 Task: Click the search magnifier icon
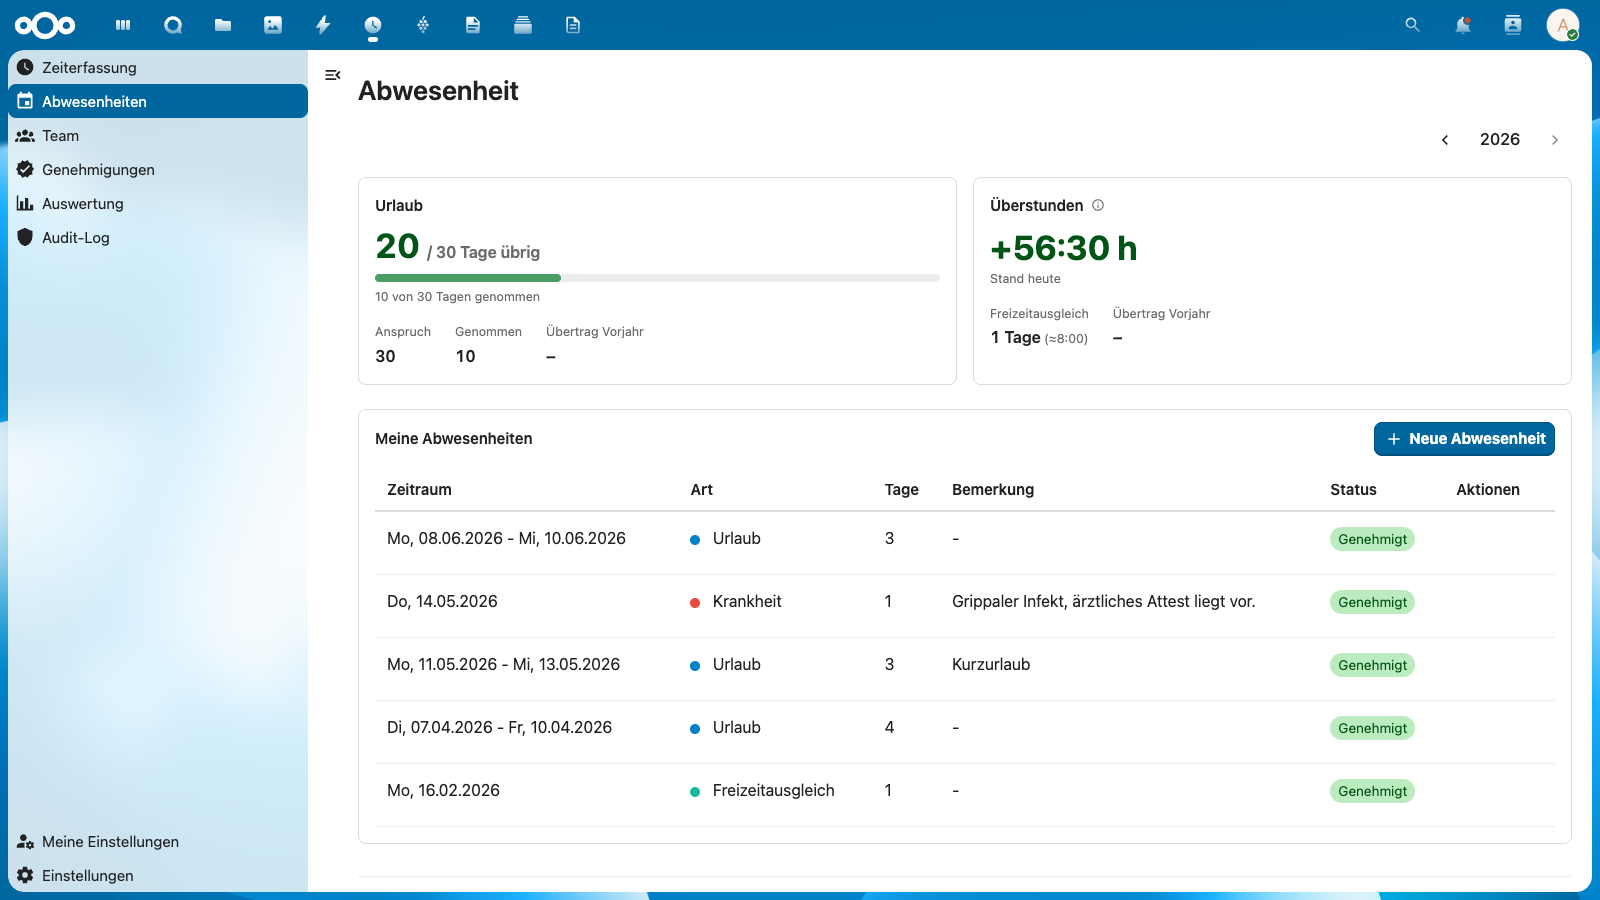pyautogui.click(x=1412, y=25)
